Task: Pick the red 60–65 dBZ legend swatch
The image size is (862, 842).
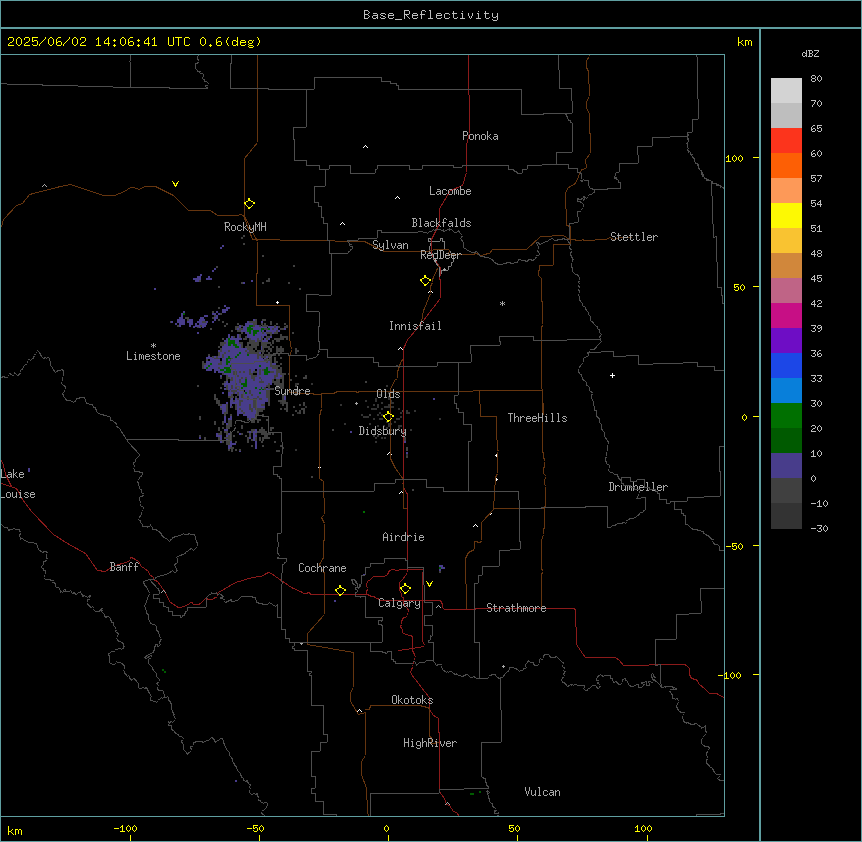Action: point(786,141)
